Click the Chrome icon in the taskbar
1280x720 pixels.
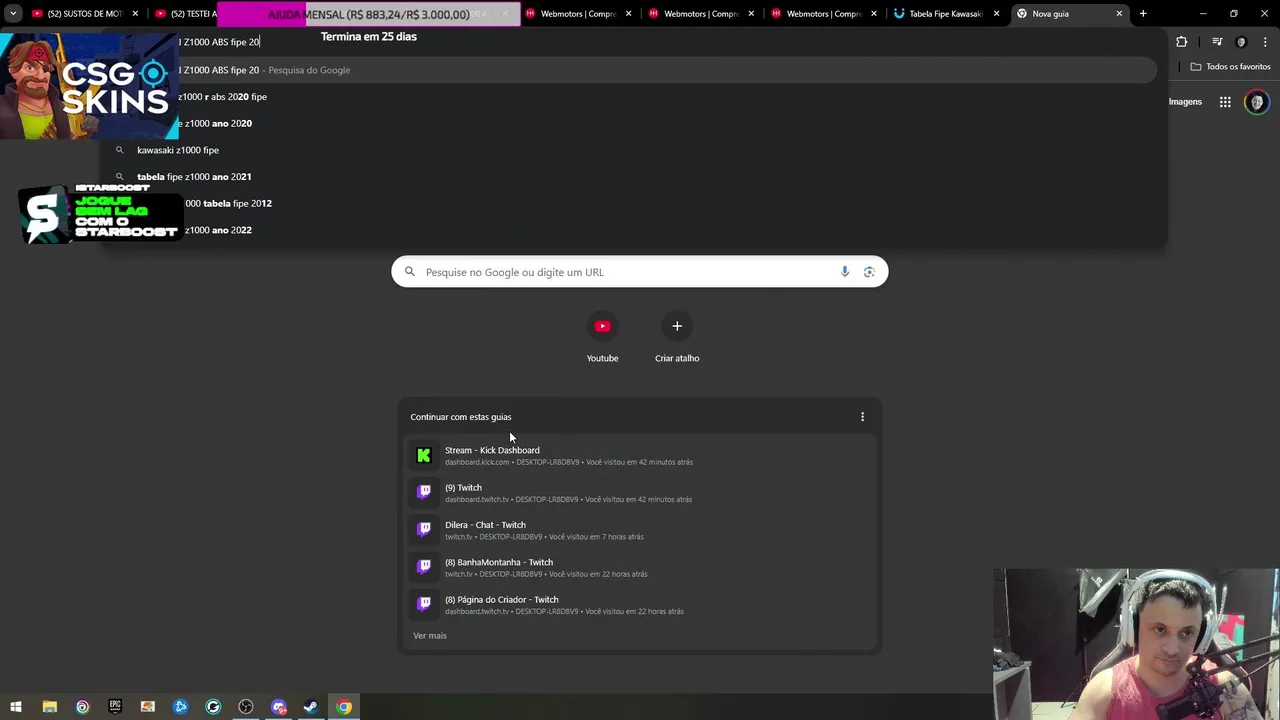click(x=344, y=707)
